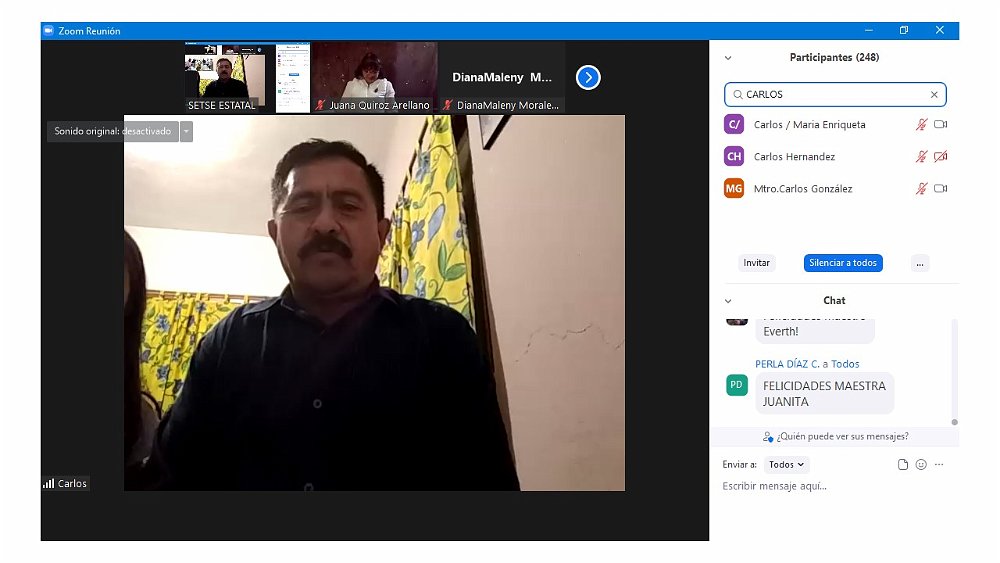
Task: Toggle the video icon for Carlos Hernandez
Action: click(x=940, y=157)
